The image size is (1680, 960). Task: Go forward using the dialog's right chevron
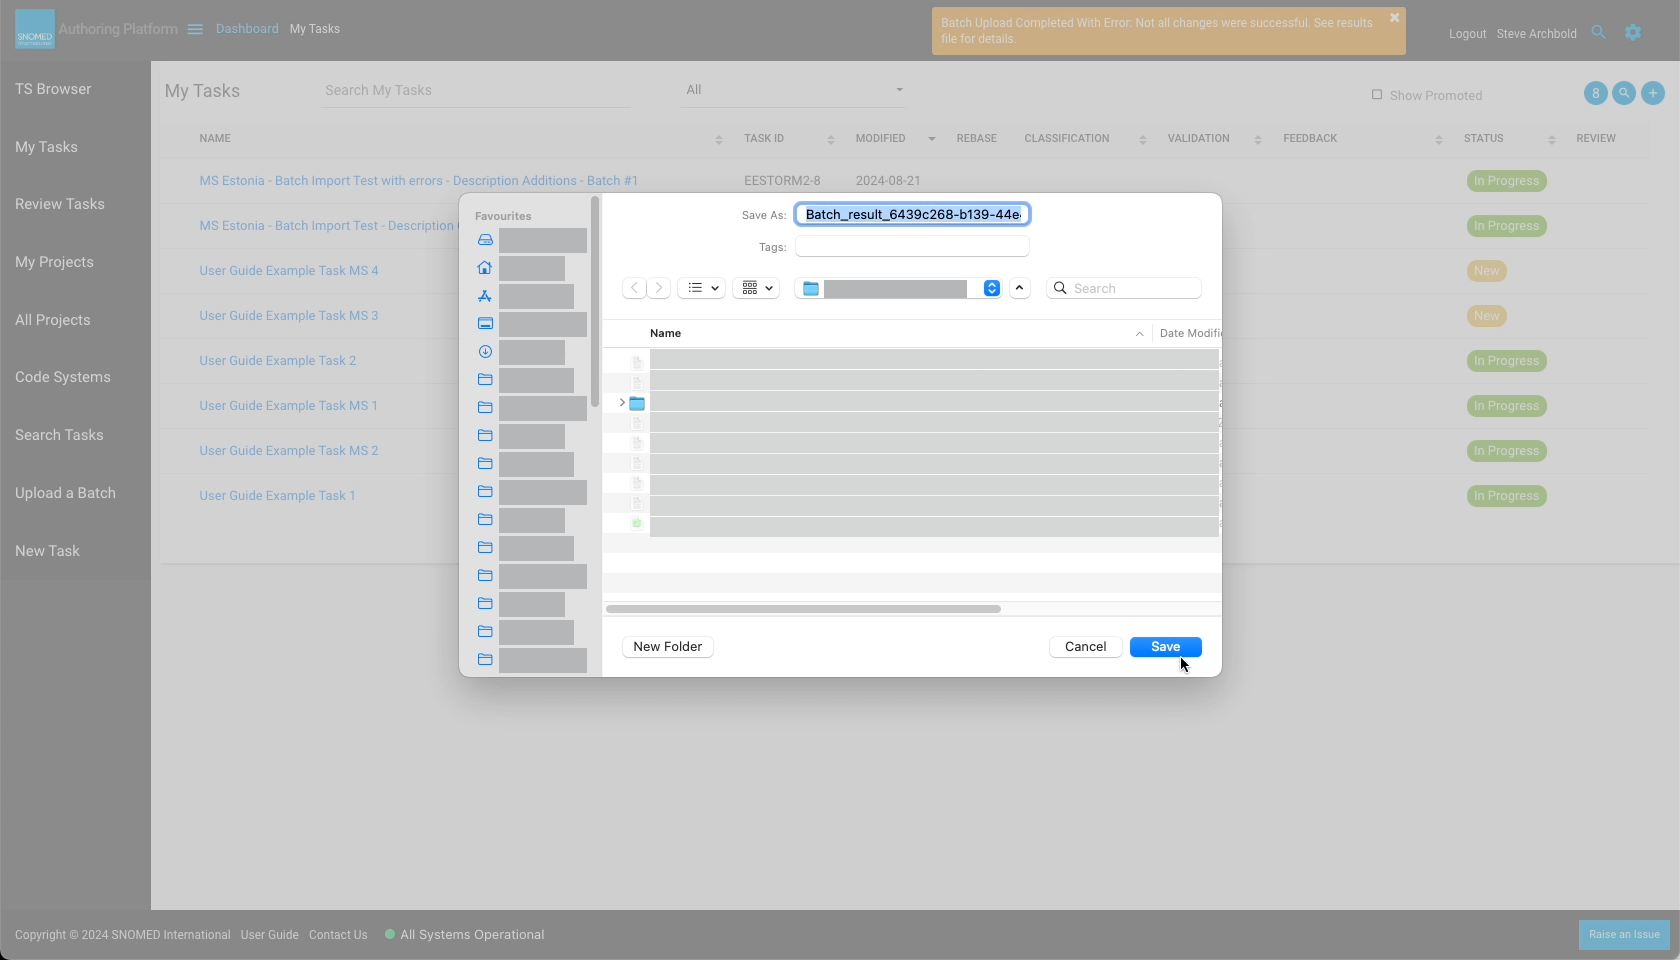click(658, 288)
